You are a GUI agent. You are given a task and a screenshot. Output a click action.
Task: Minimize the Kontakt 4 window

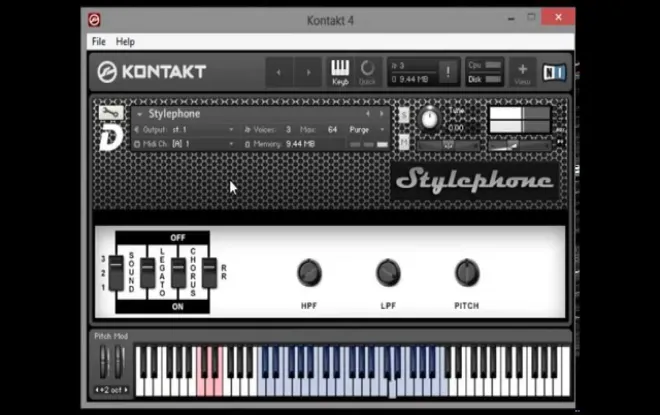(511, 19)
